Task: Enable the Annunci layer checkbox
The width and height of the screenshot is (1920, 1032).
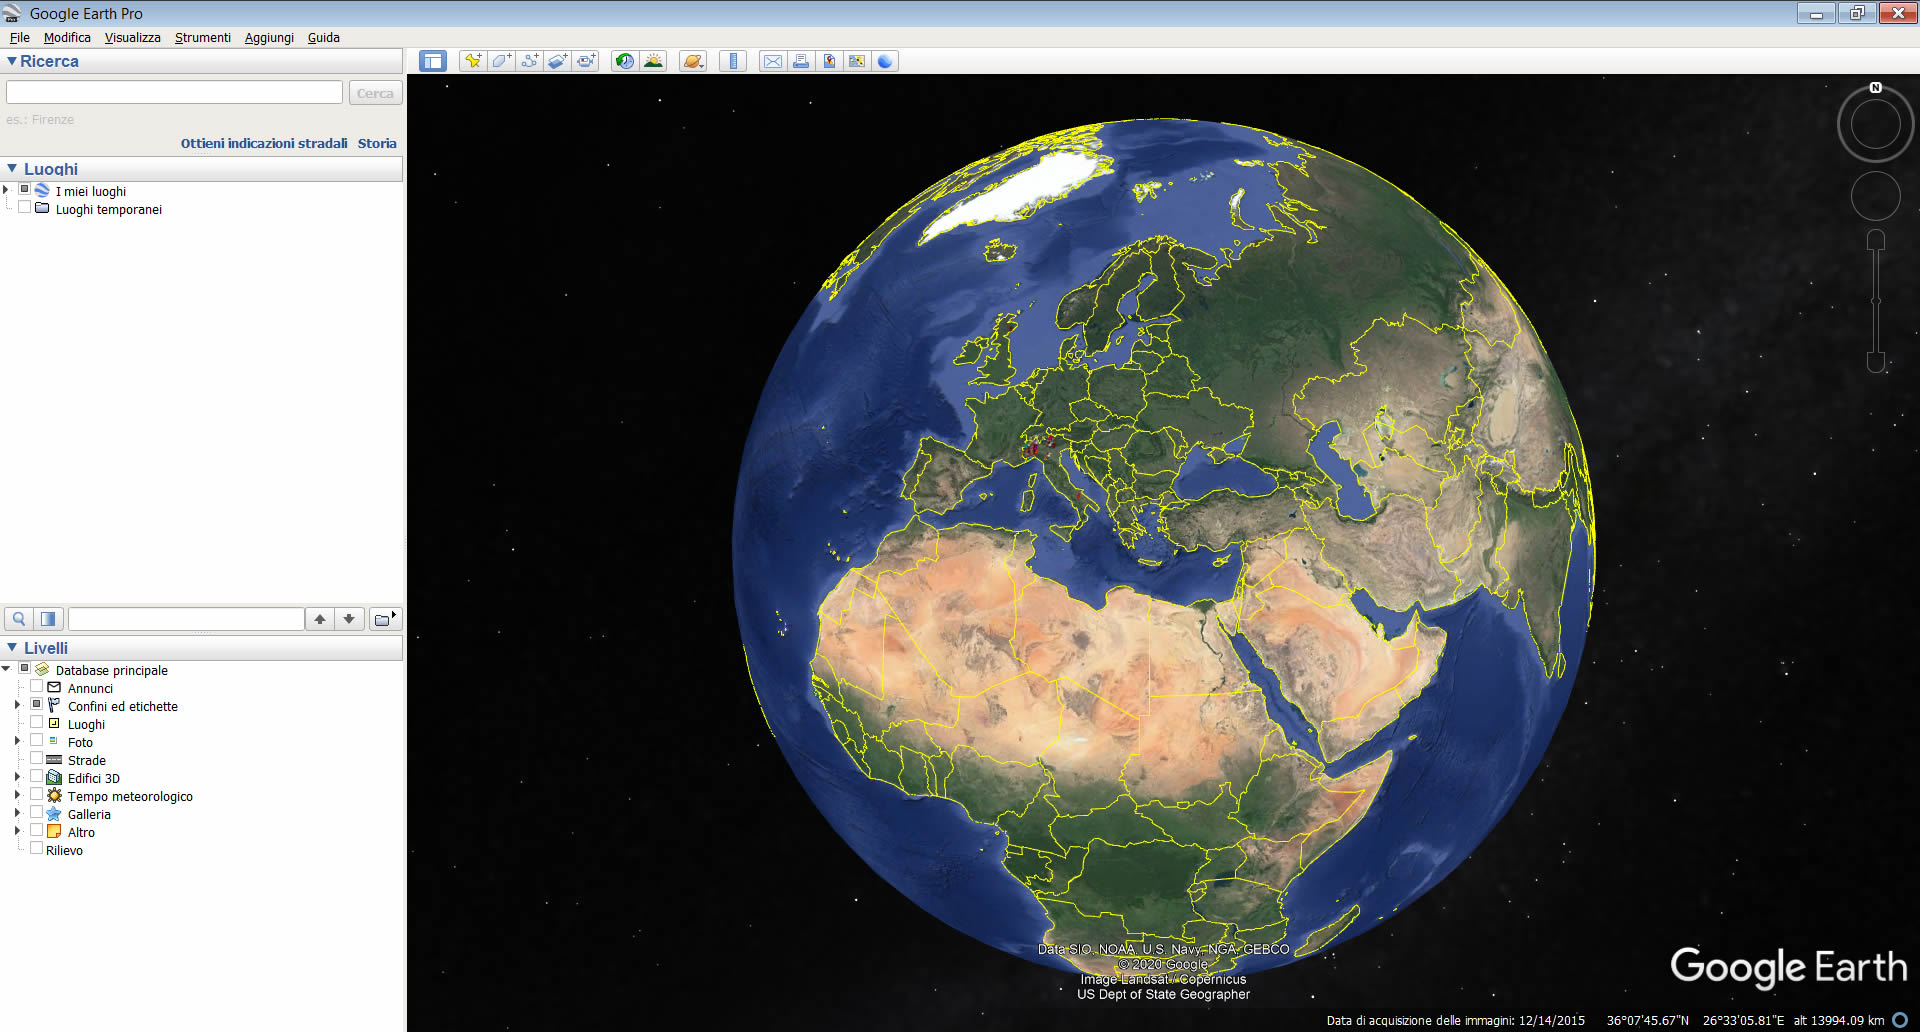Action: pyautogui.click(x=37, y=686)
